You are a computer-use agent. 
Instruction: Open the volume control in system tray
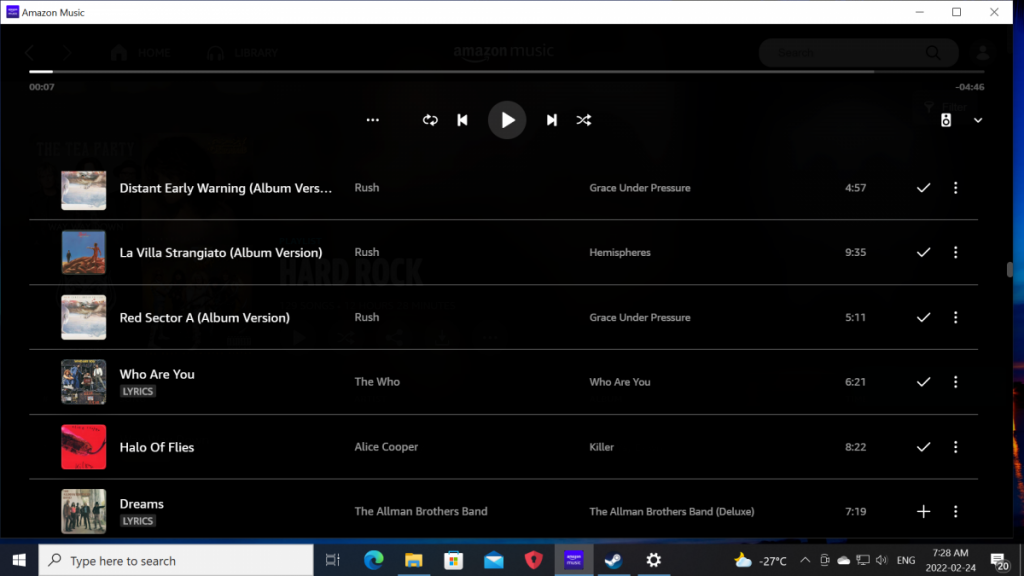pos(882,560)
